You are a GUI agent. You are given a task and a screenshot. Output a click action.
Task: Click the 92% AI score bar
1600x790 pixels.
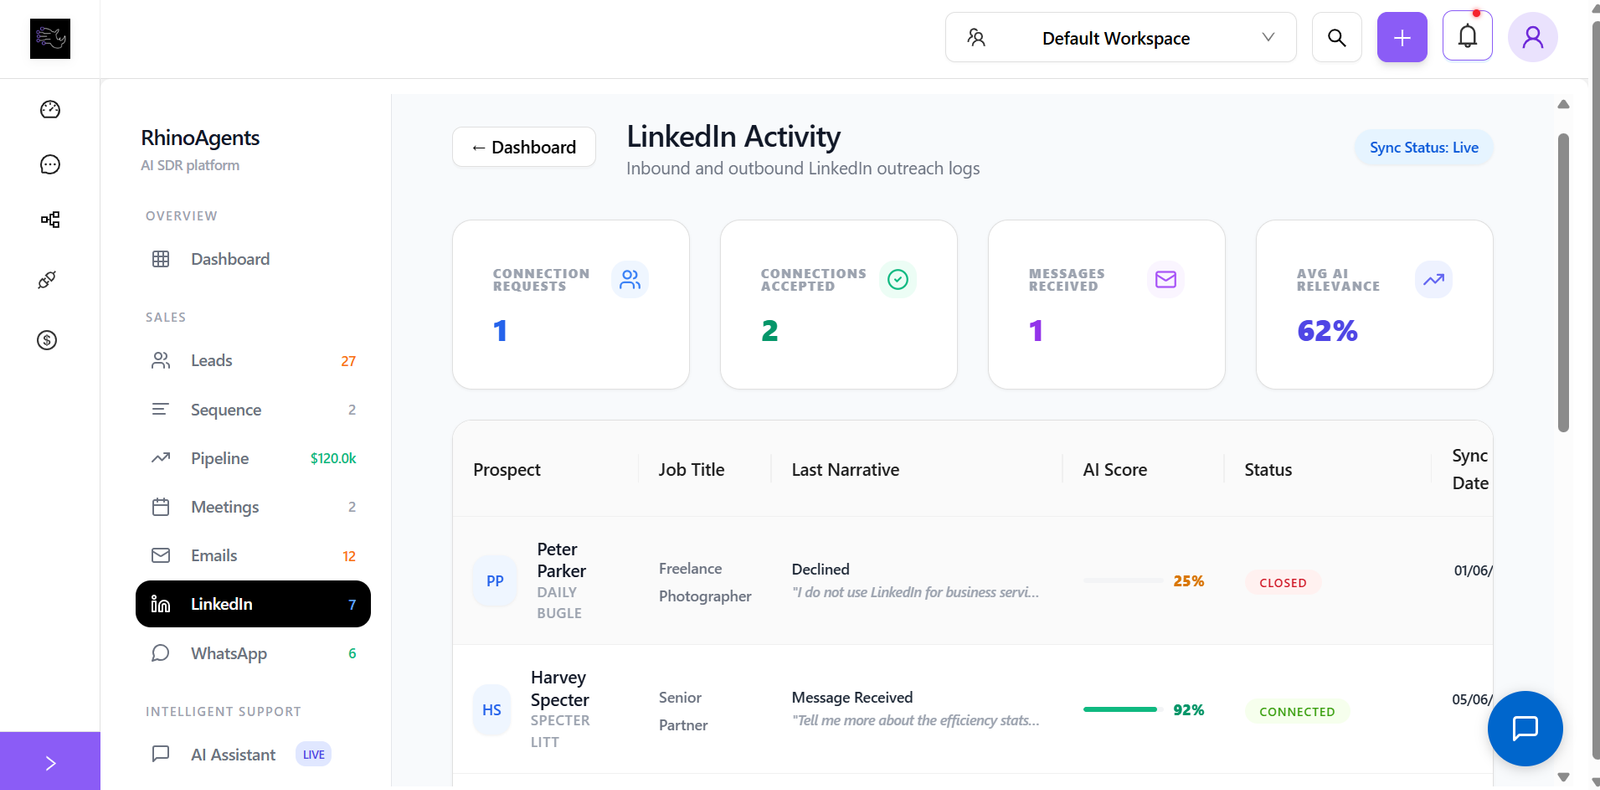(x=1121, y=710)
